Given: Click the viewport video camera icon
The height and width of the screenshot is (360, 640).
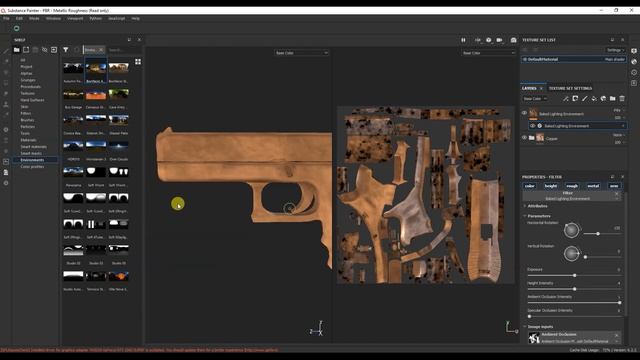Looking at the screenshot, I should [499, 40].
